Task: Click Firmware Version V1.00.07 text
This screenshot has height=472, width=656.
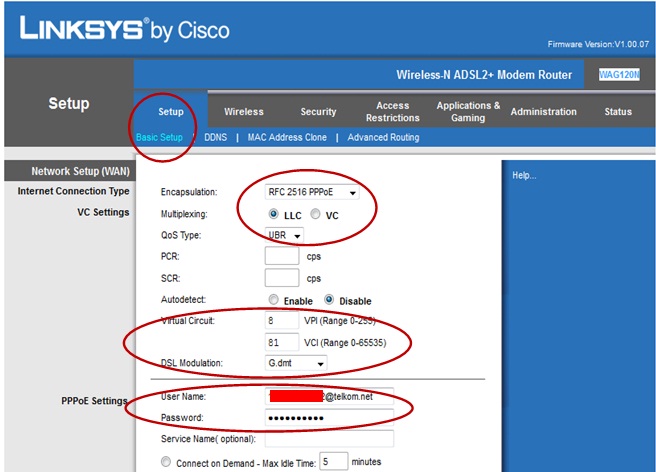Action: pyautogui.click(x=598, y=44)
